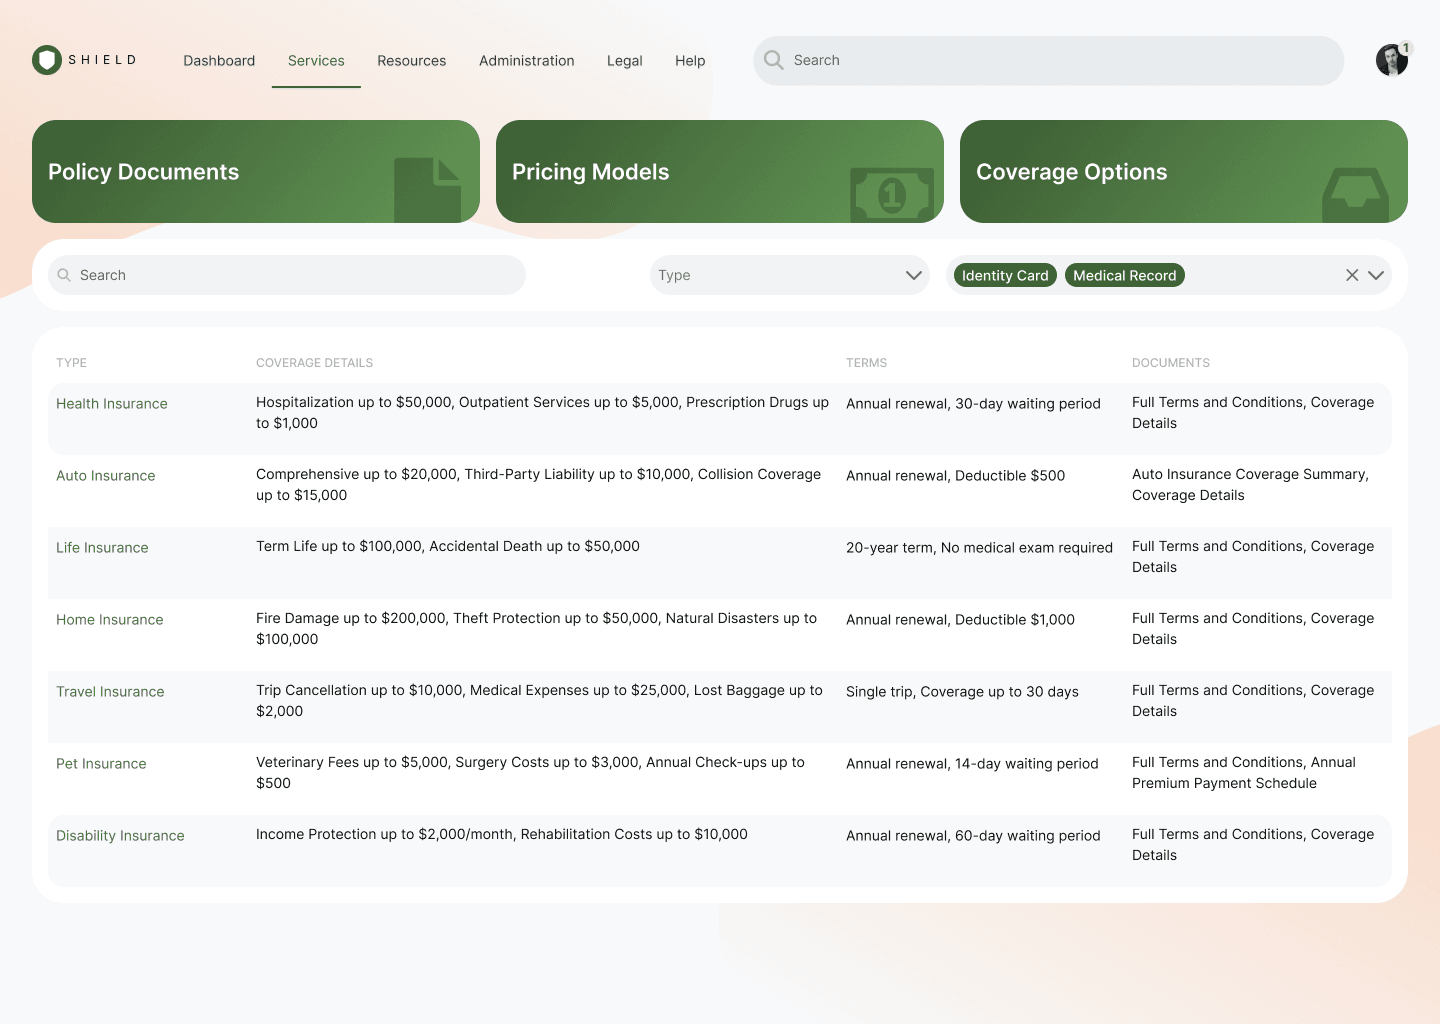Toggle the Medical Record tag filter
This screenshot has width=1440, height=1024.
[1124, 275]
